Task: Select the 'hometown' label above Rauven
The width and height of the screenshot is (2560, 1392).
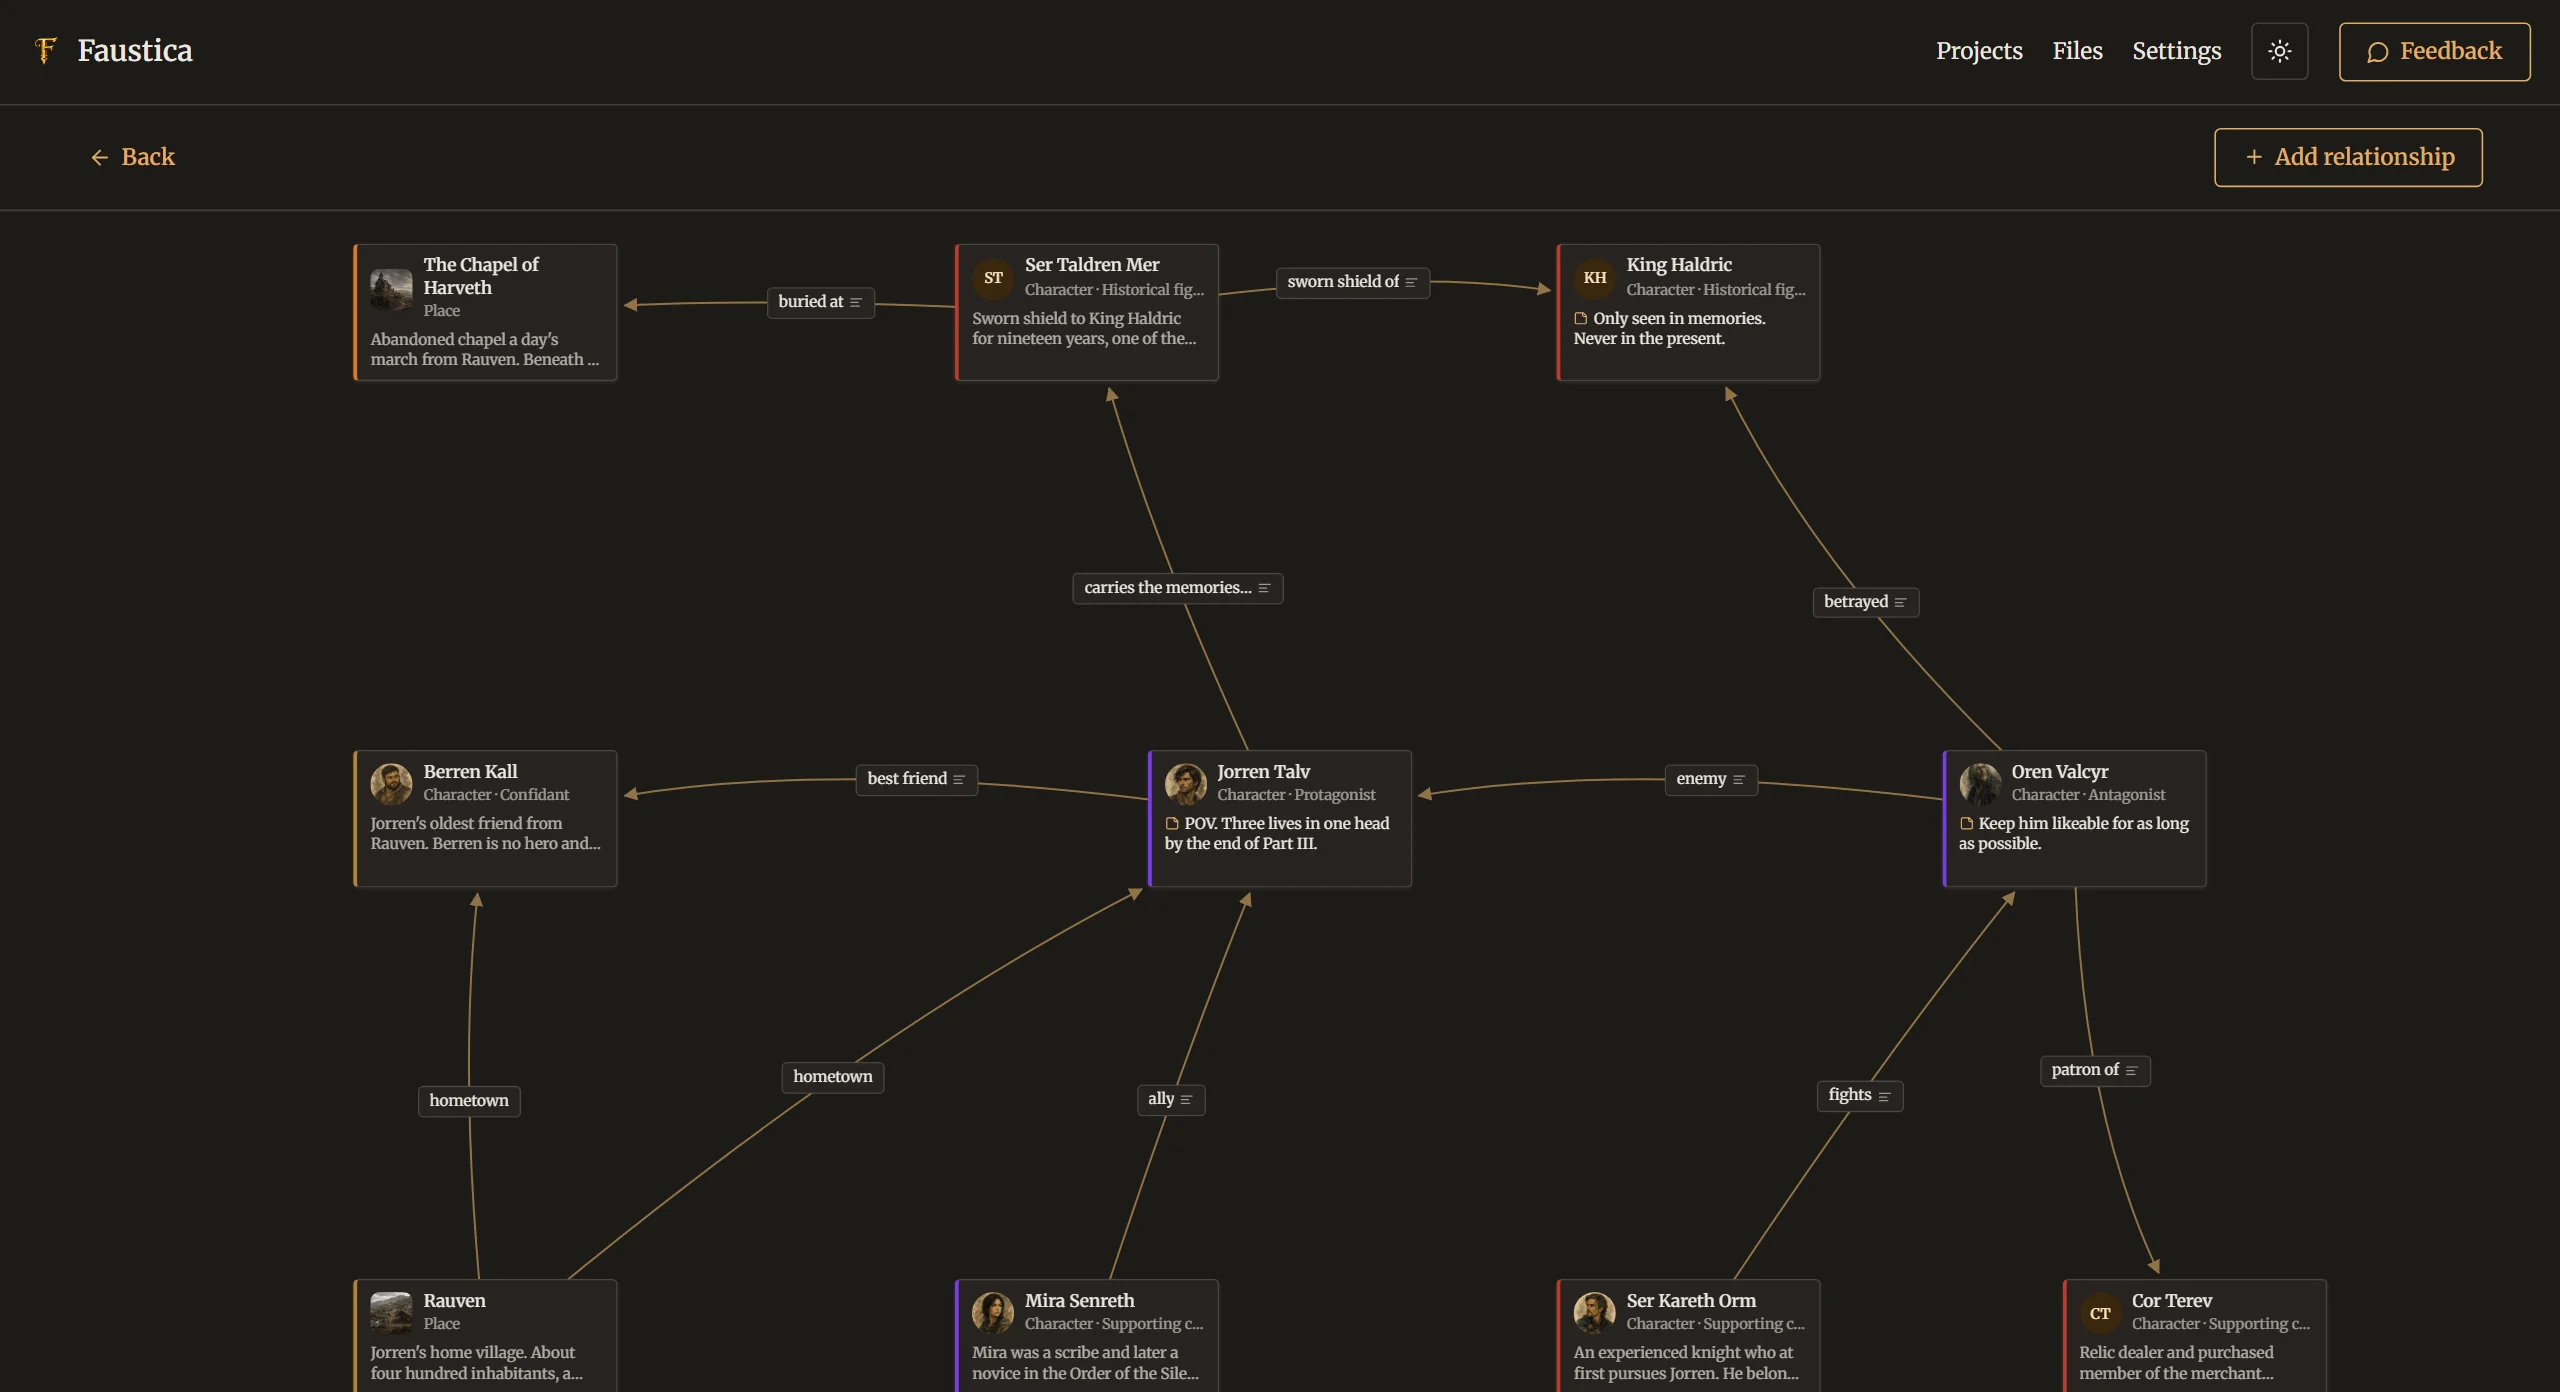Action: click(x=468, y=1100)
